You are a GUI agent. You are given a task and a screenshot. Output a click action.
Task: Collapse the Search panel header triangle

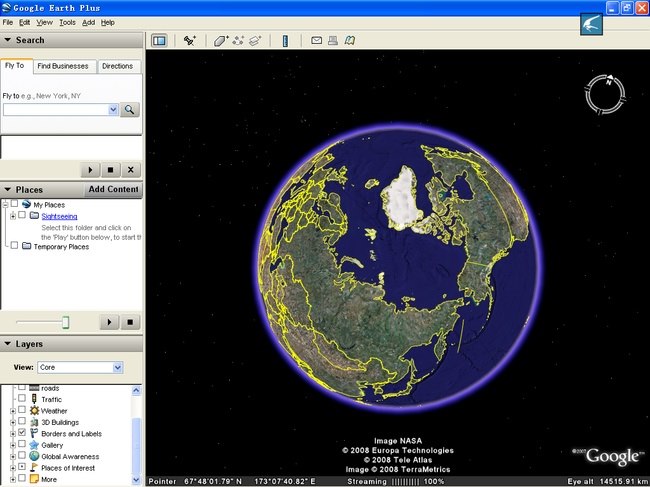(x=7, y=40)
